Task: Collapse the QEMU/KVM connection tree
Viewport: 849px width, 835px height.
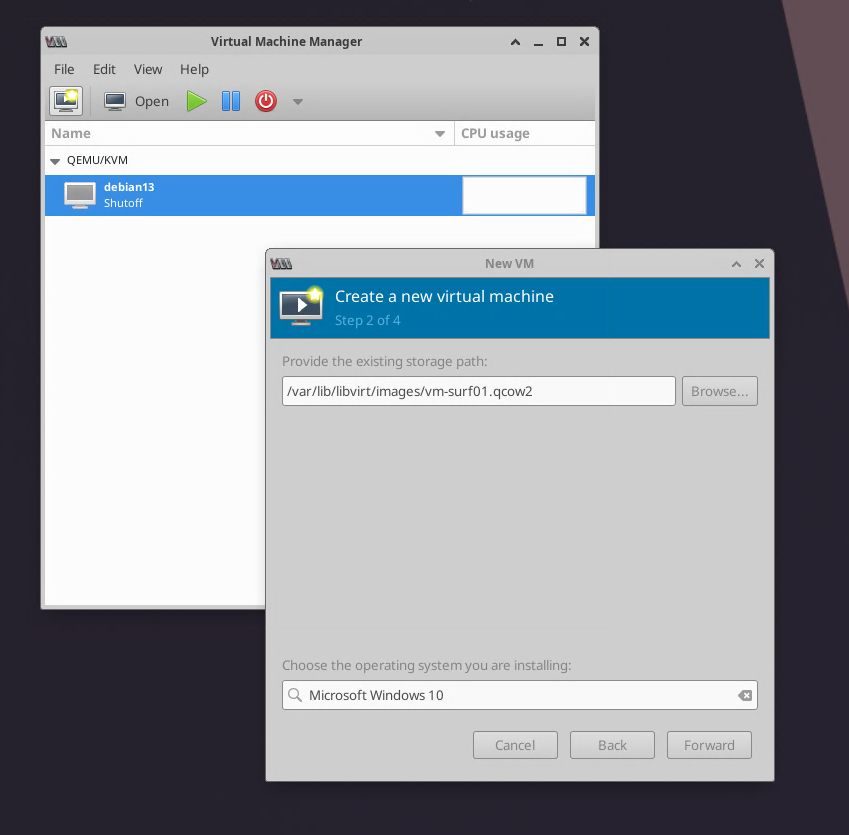Action: coord(56,160)
